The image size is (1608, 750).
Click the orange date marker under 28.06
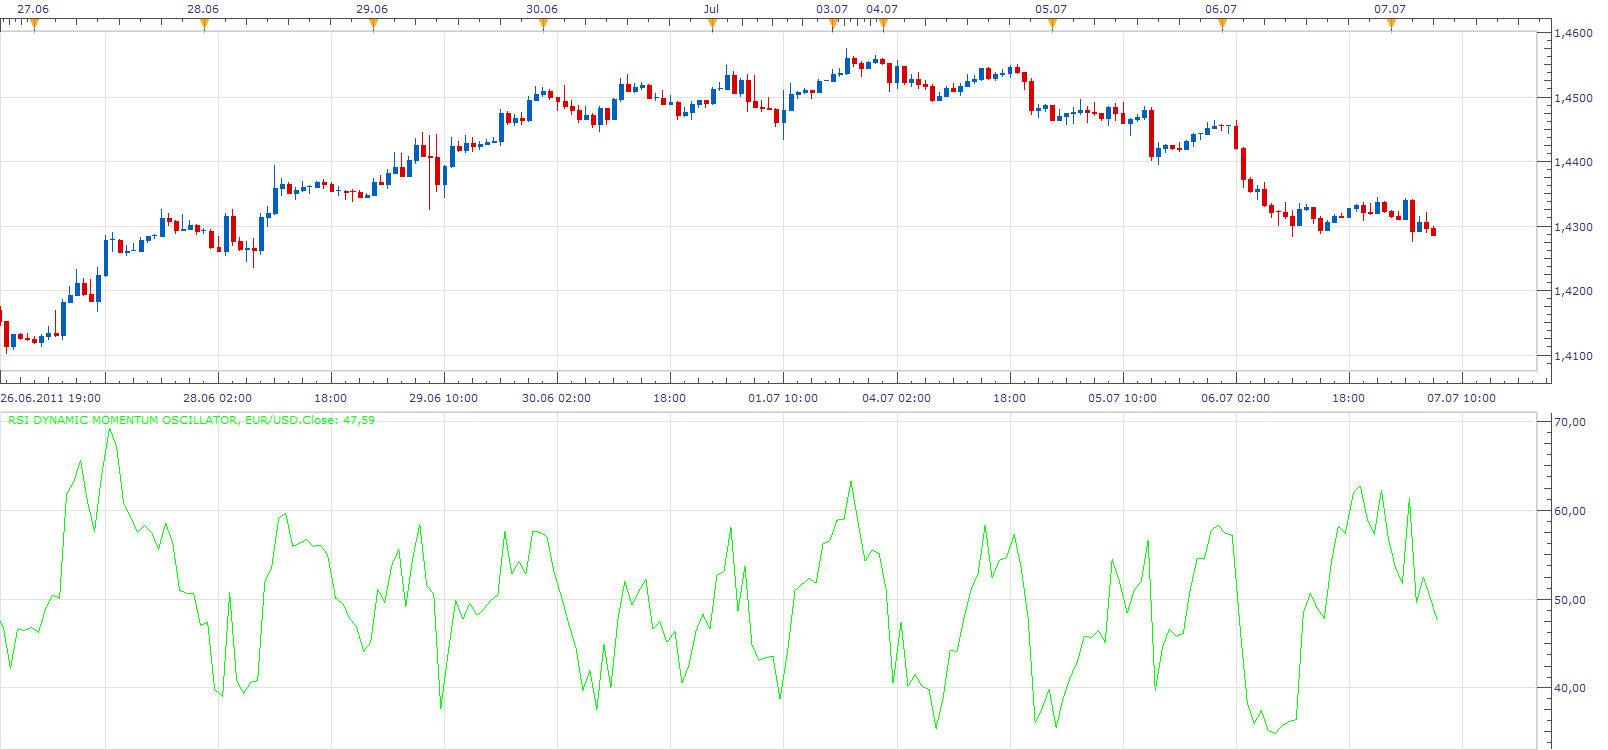click(x=204, y=25)
